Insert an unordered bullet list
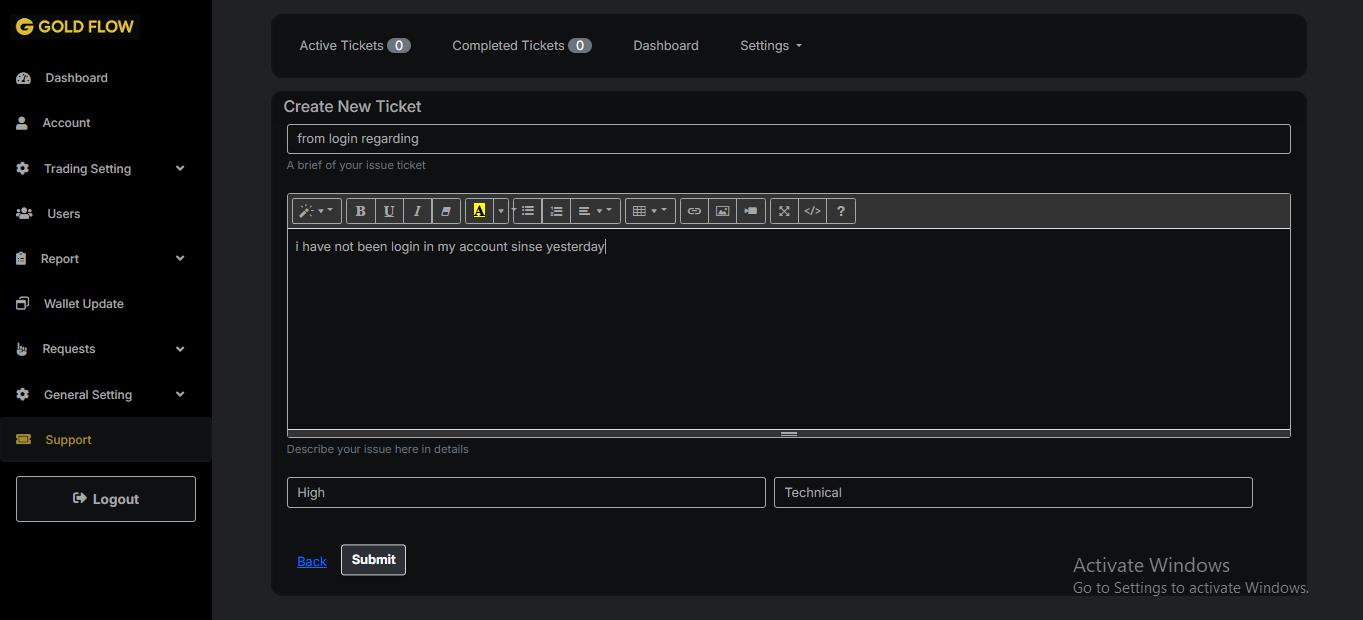1363x620 pixels. click(x=528, y=211)
